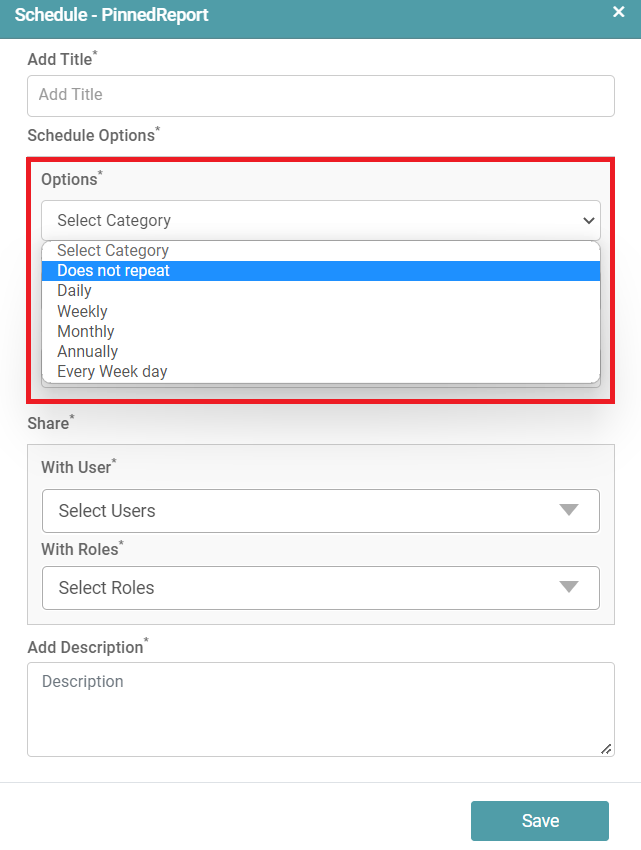Click the Description box resize handle
641x850 pixels.
pyautogui.click(x=606, y=748)
